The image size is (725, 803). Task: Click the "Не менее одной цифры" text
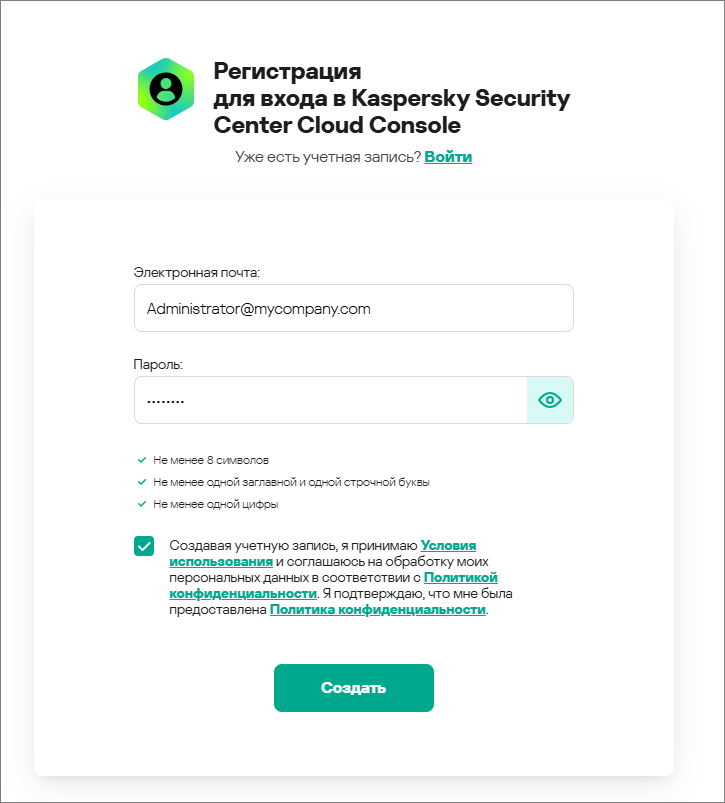[x=215, y=504]
